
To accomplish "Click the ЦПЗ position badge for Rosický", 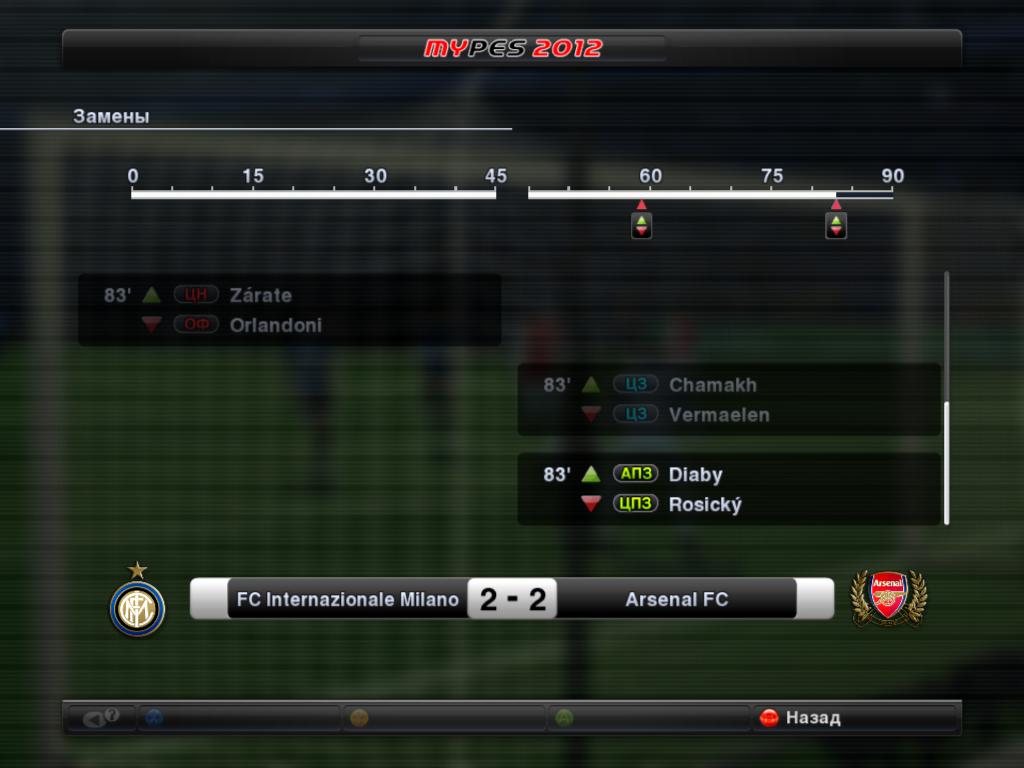I will 635,504.
